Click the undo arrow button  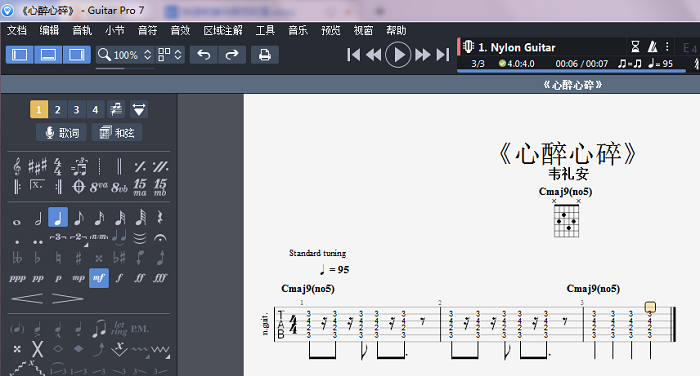(204, 55)
